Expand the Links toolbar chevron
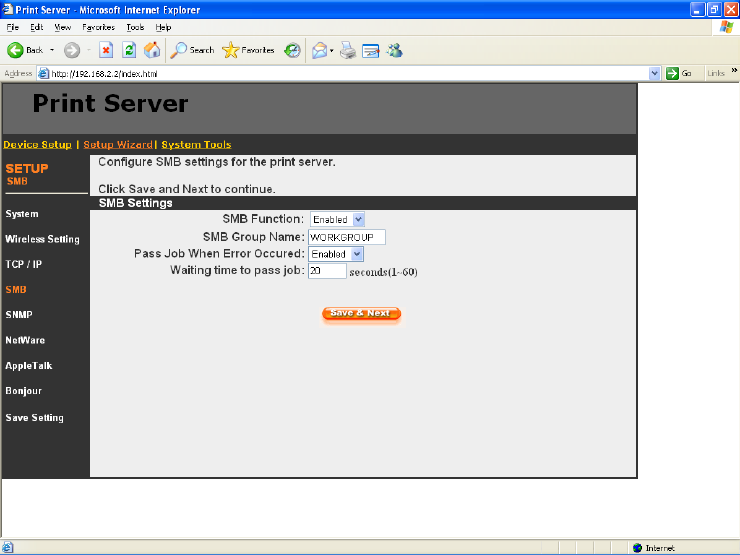This screenshot has width=740, height=555. (x=734, y=71)
